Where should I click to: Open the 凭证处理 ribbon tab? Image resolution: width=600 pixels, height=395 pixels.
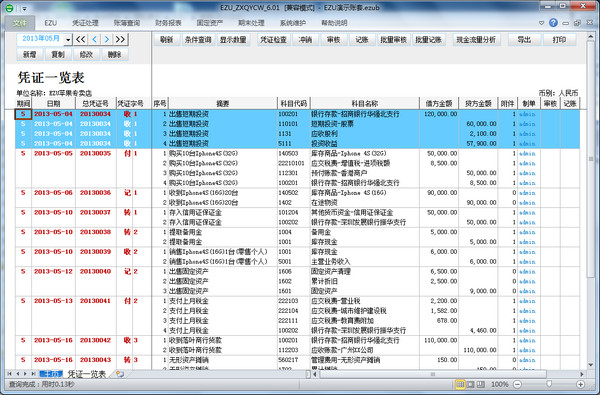coord(85,23)
